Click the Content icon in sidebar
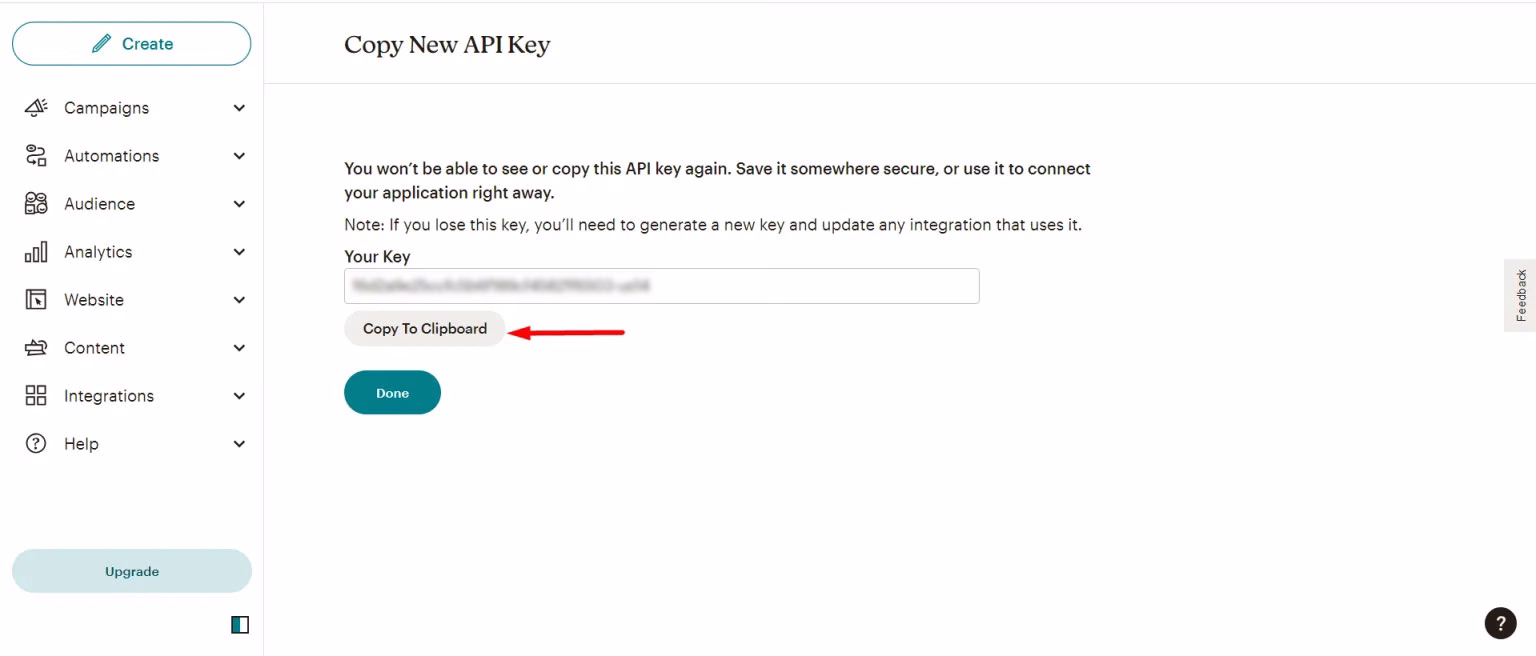Screen dimensions: 1536x656 (36, 348)
